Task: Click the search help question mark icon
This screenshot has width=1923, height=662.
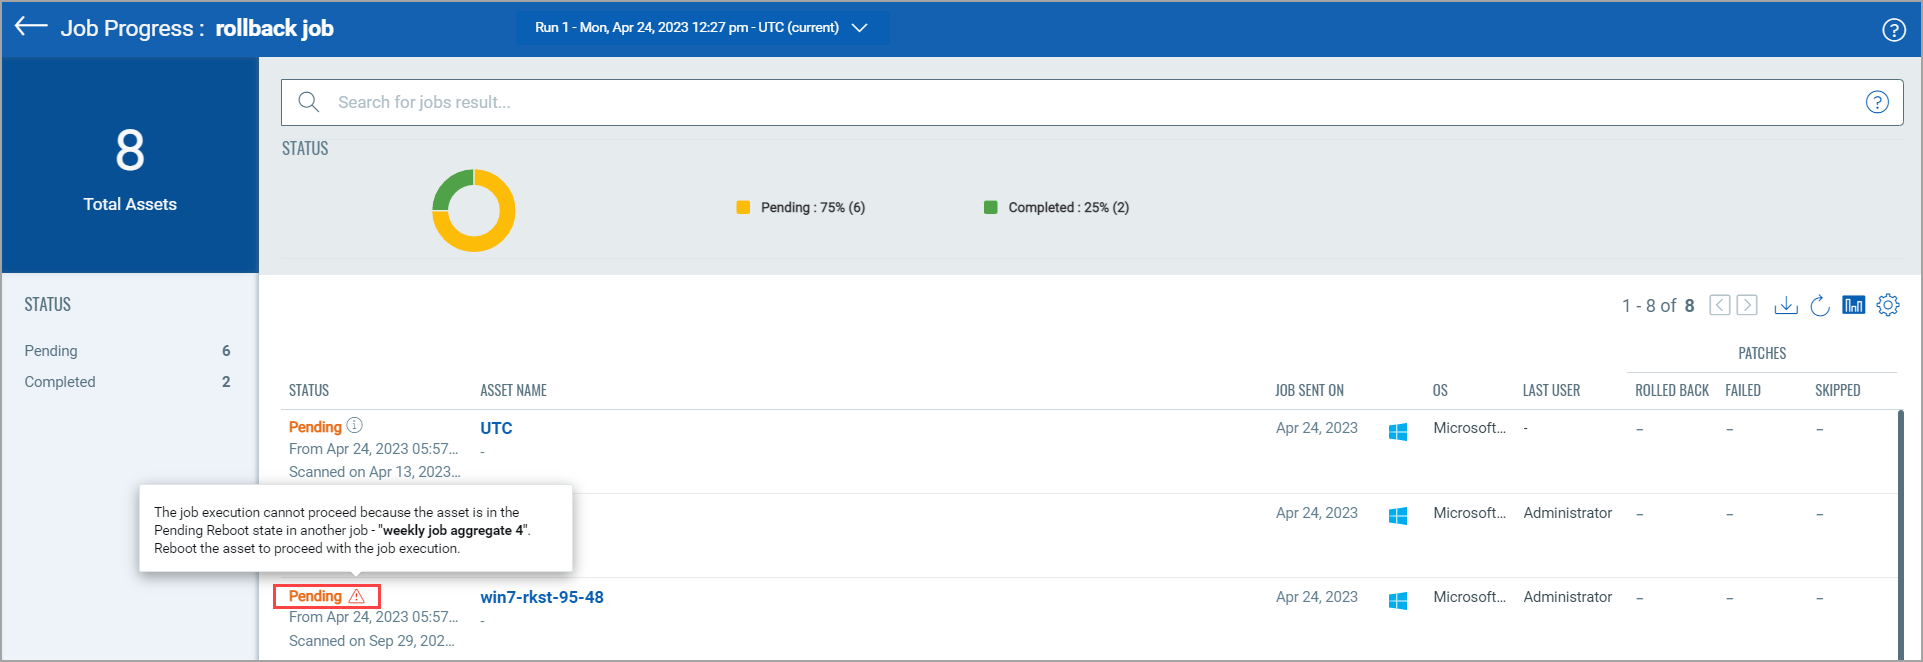Action: 1877,102
